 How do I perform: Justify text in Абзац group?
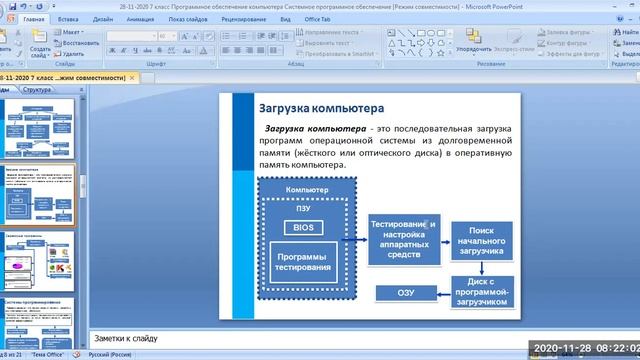[261, 51]
